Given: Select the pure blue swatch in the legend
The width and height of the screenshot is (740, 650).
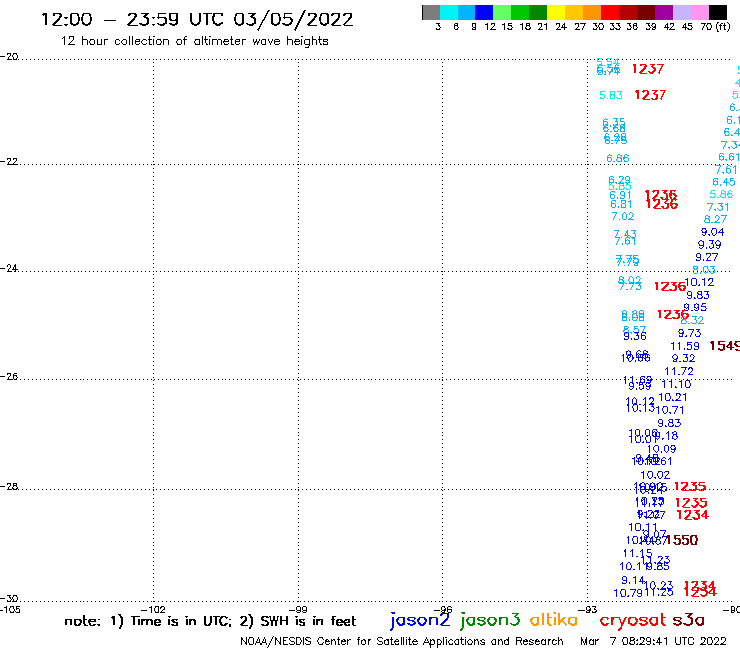Looking at the screenshot, I should click(484, 12).
